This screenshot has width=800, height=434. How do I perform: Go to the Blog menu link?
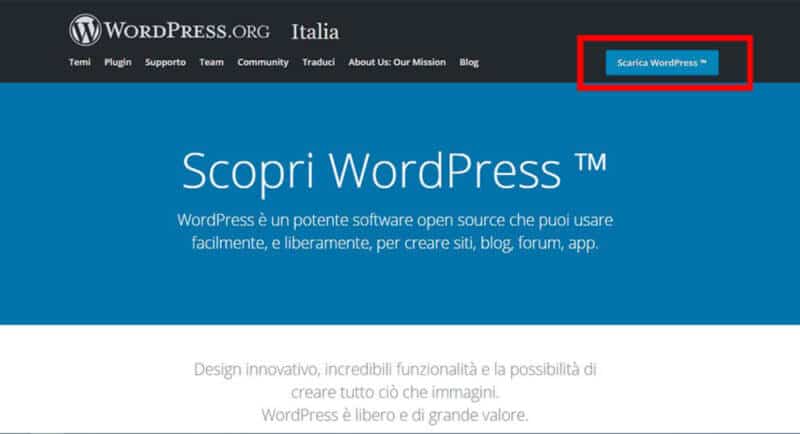pos(469,62)
